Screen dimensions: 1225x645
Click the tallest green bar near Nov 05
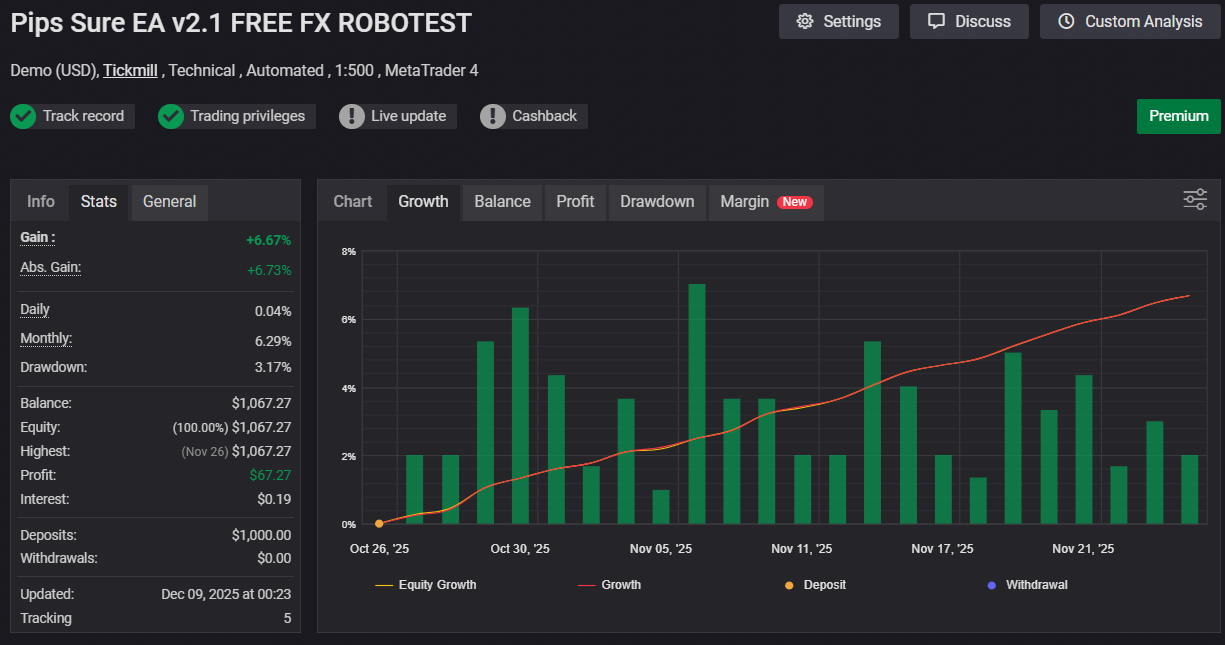(x=697, y=404)
